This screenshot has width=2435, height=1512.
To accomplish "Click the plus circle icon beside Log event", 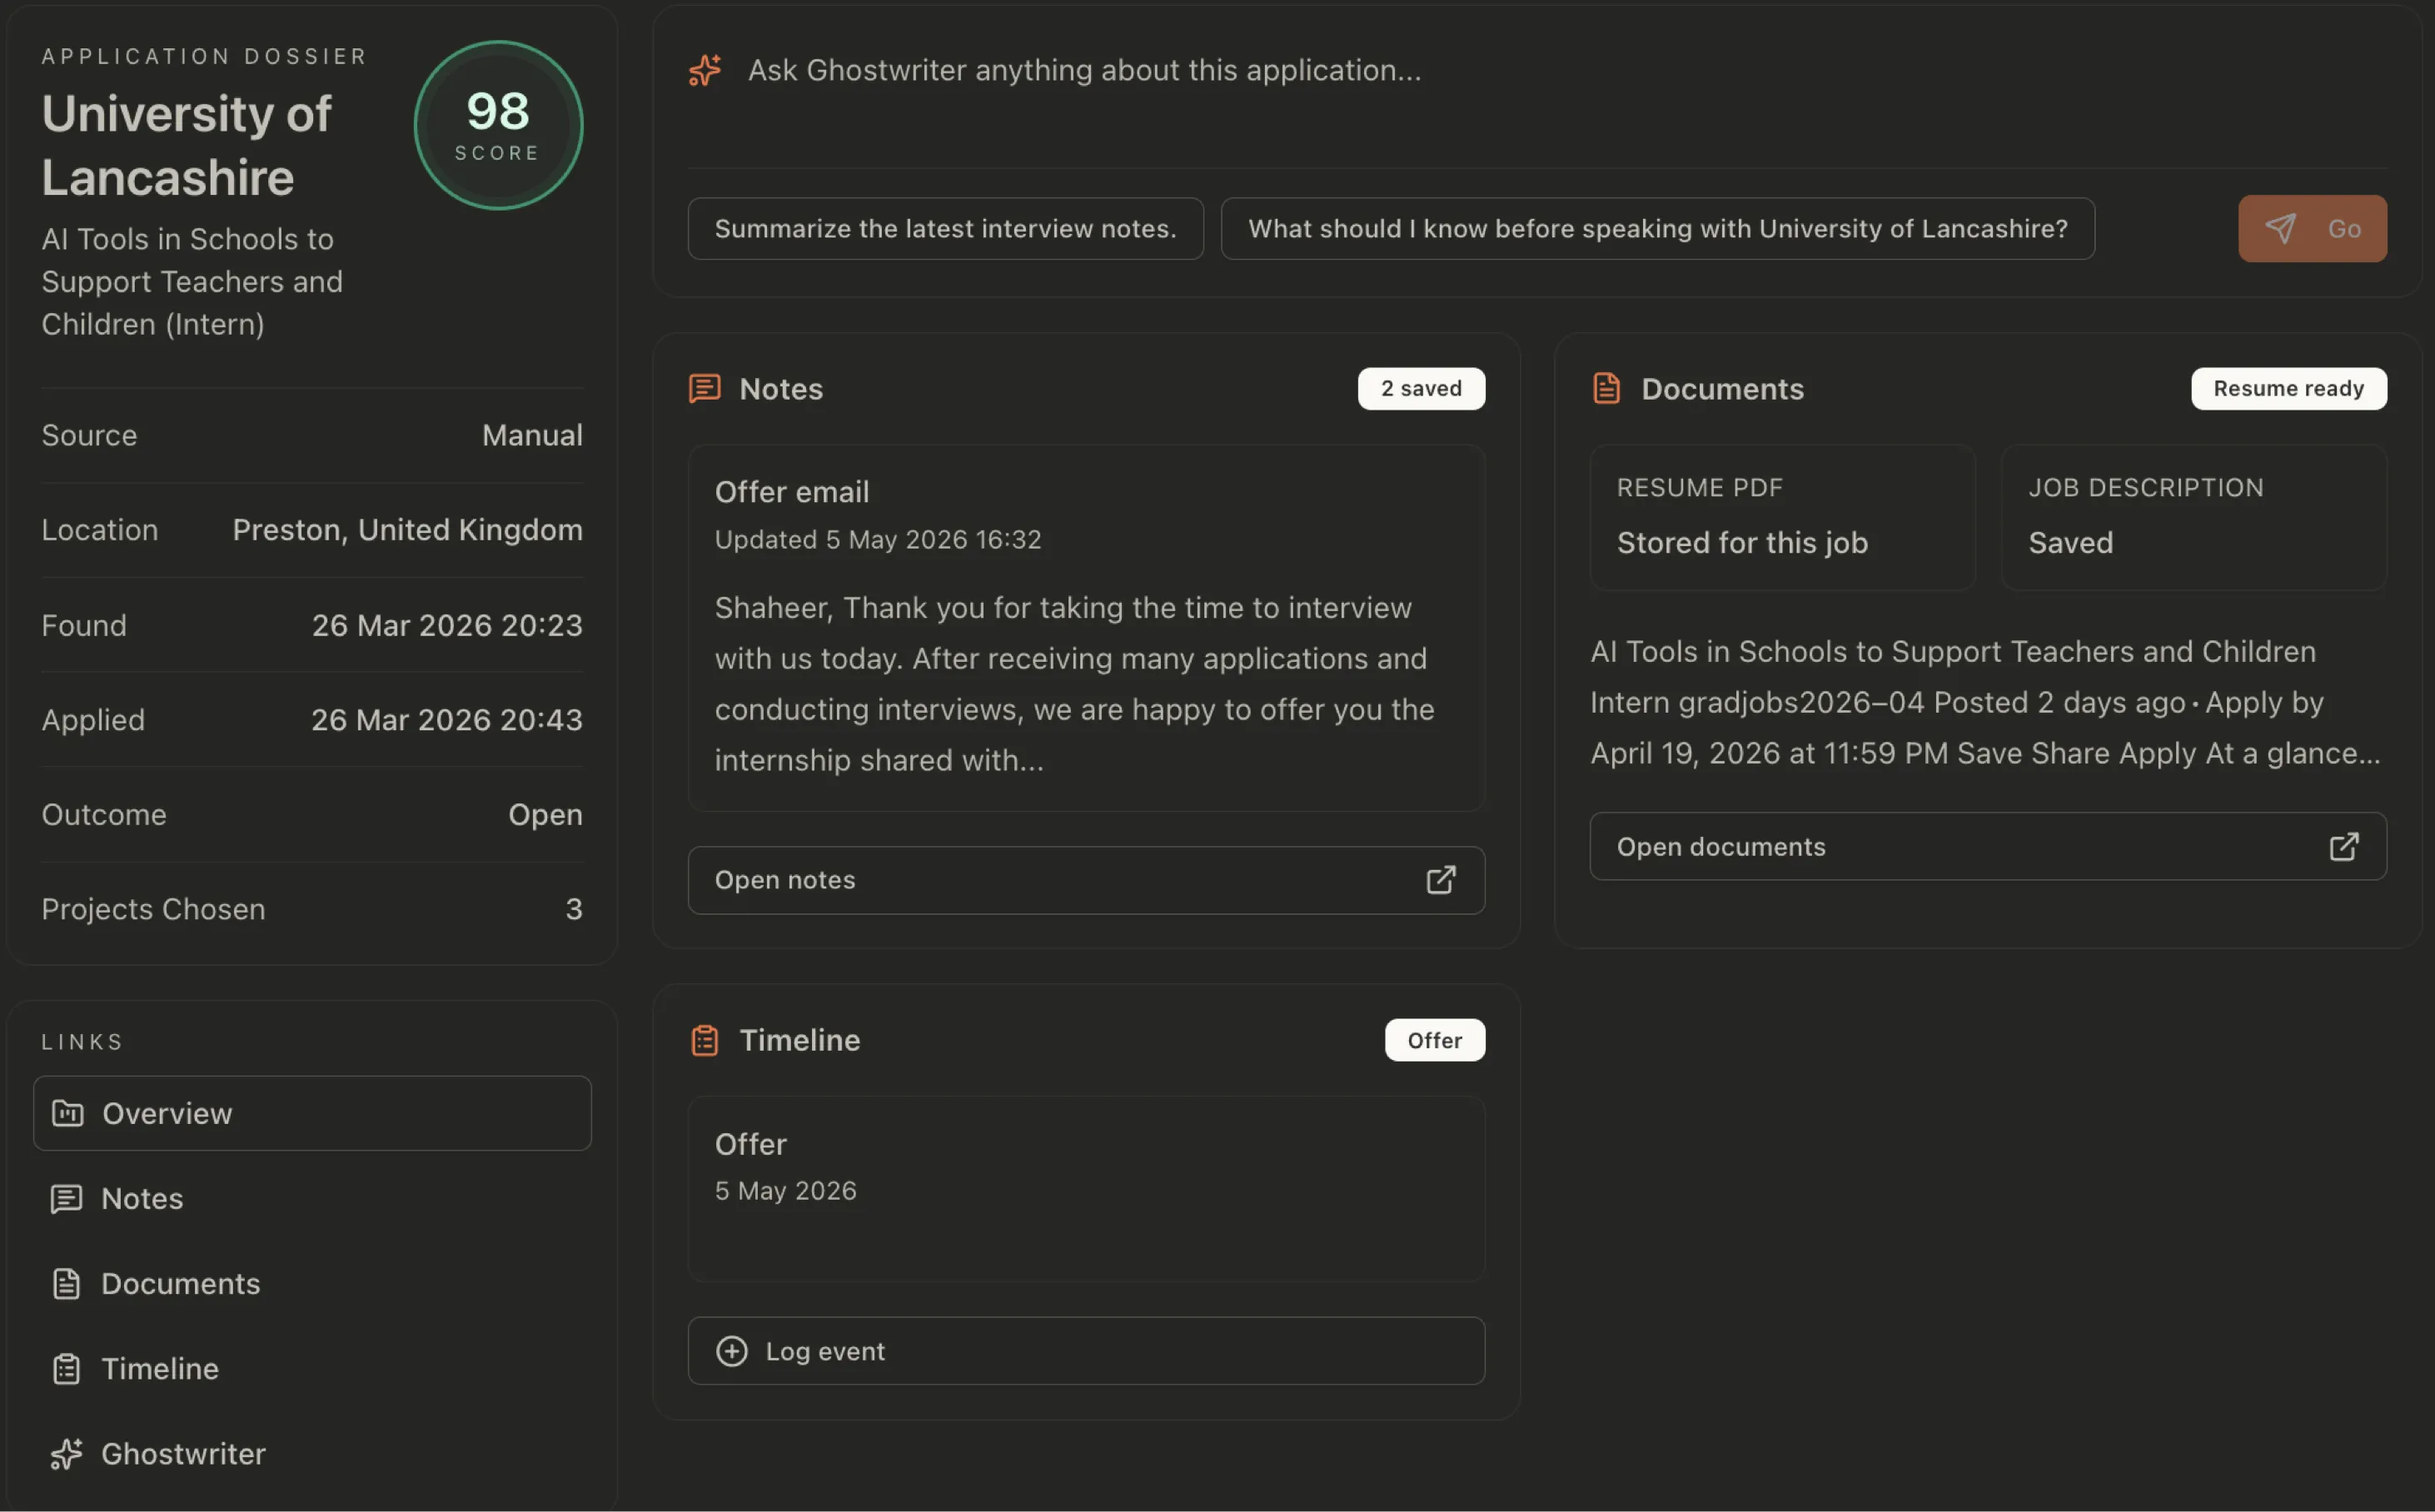I will 732,1351.
